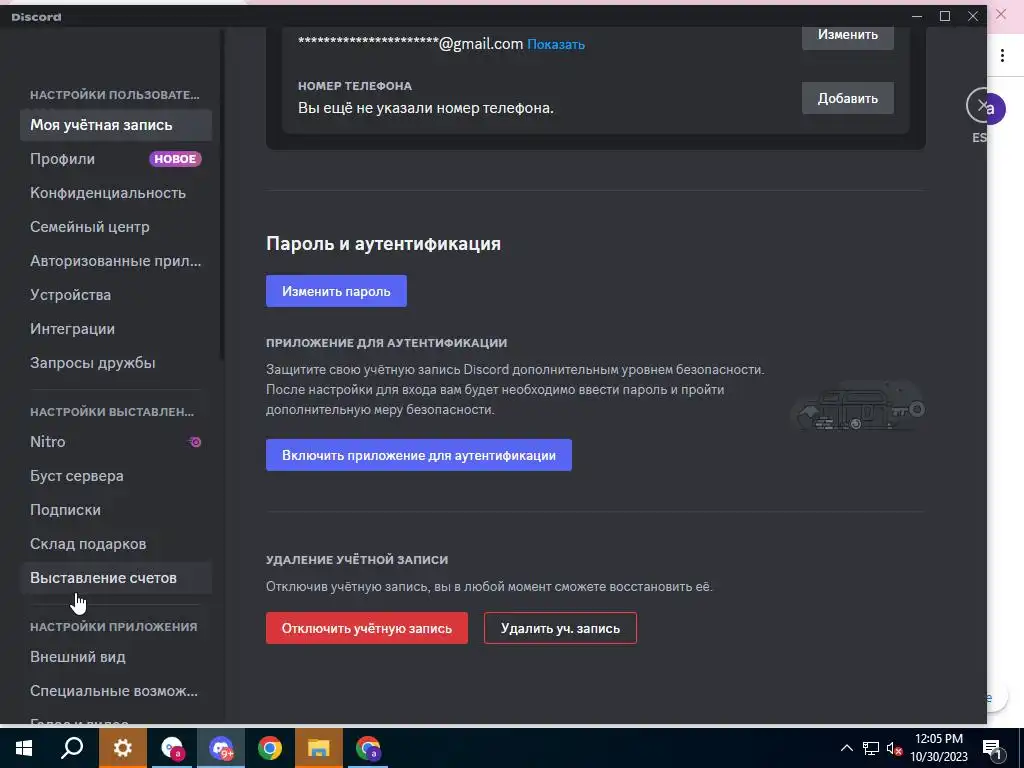Open Склад подарков
The height and width of the screenshot is (768, 1024).
(x=116, y=544)
